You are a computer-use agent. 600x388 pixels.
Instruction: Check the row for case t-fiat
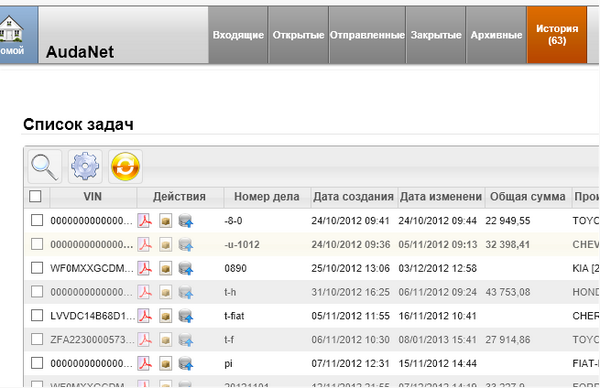37,316
